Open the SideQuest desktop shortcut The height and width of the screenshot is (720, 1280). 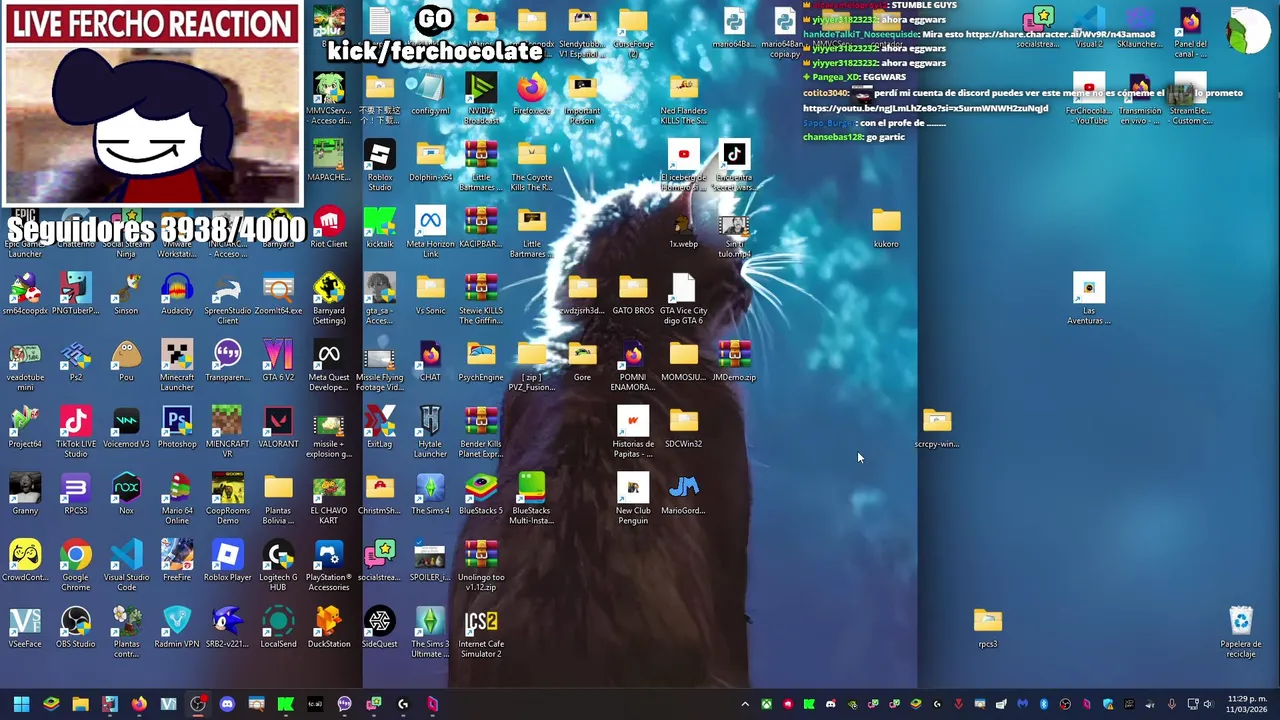(x=379, y=628)
